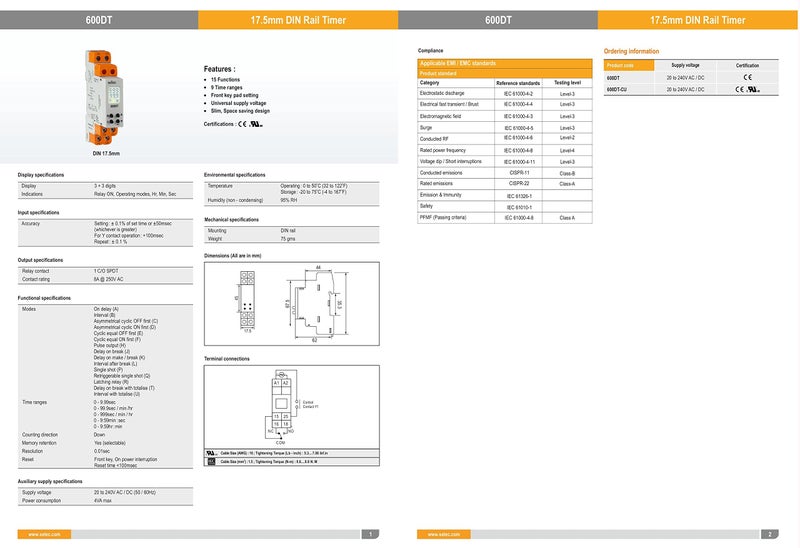This screenshot has height=548, width=800.
Task: Select the 'Display specifications' heading
Action: pos(41,175)
